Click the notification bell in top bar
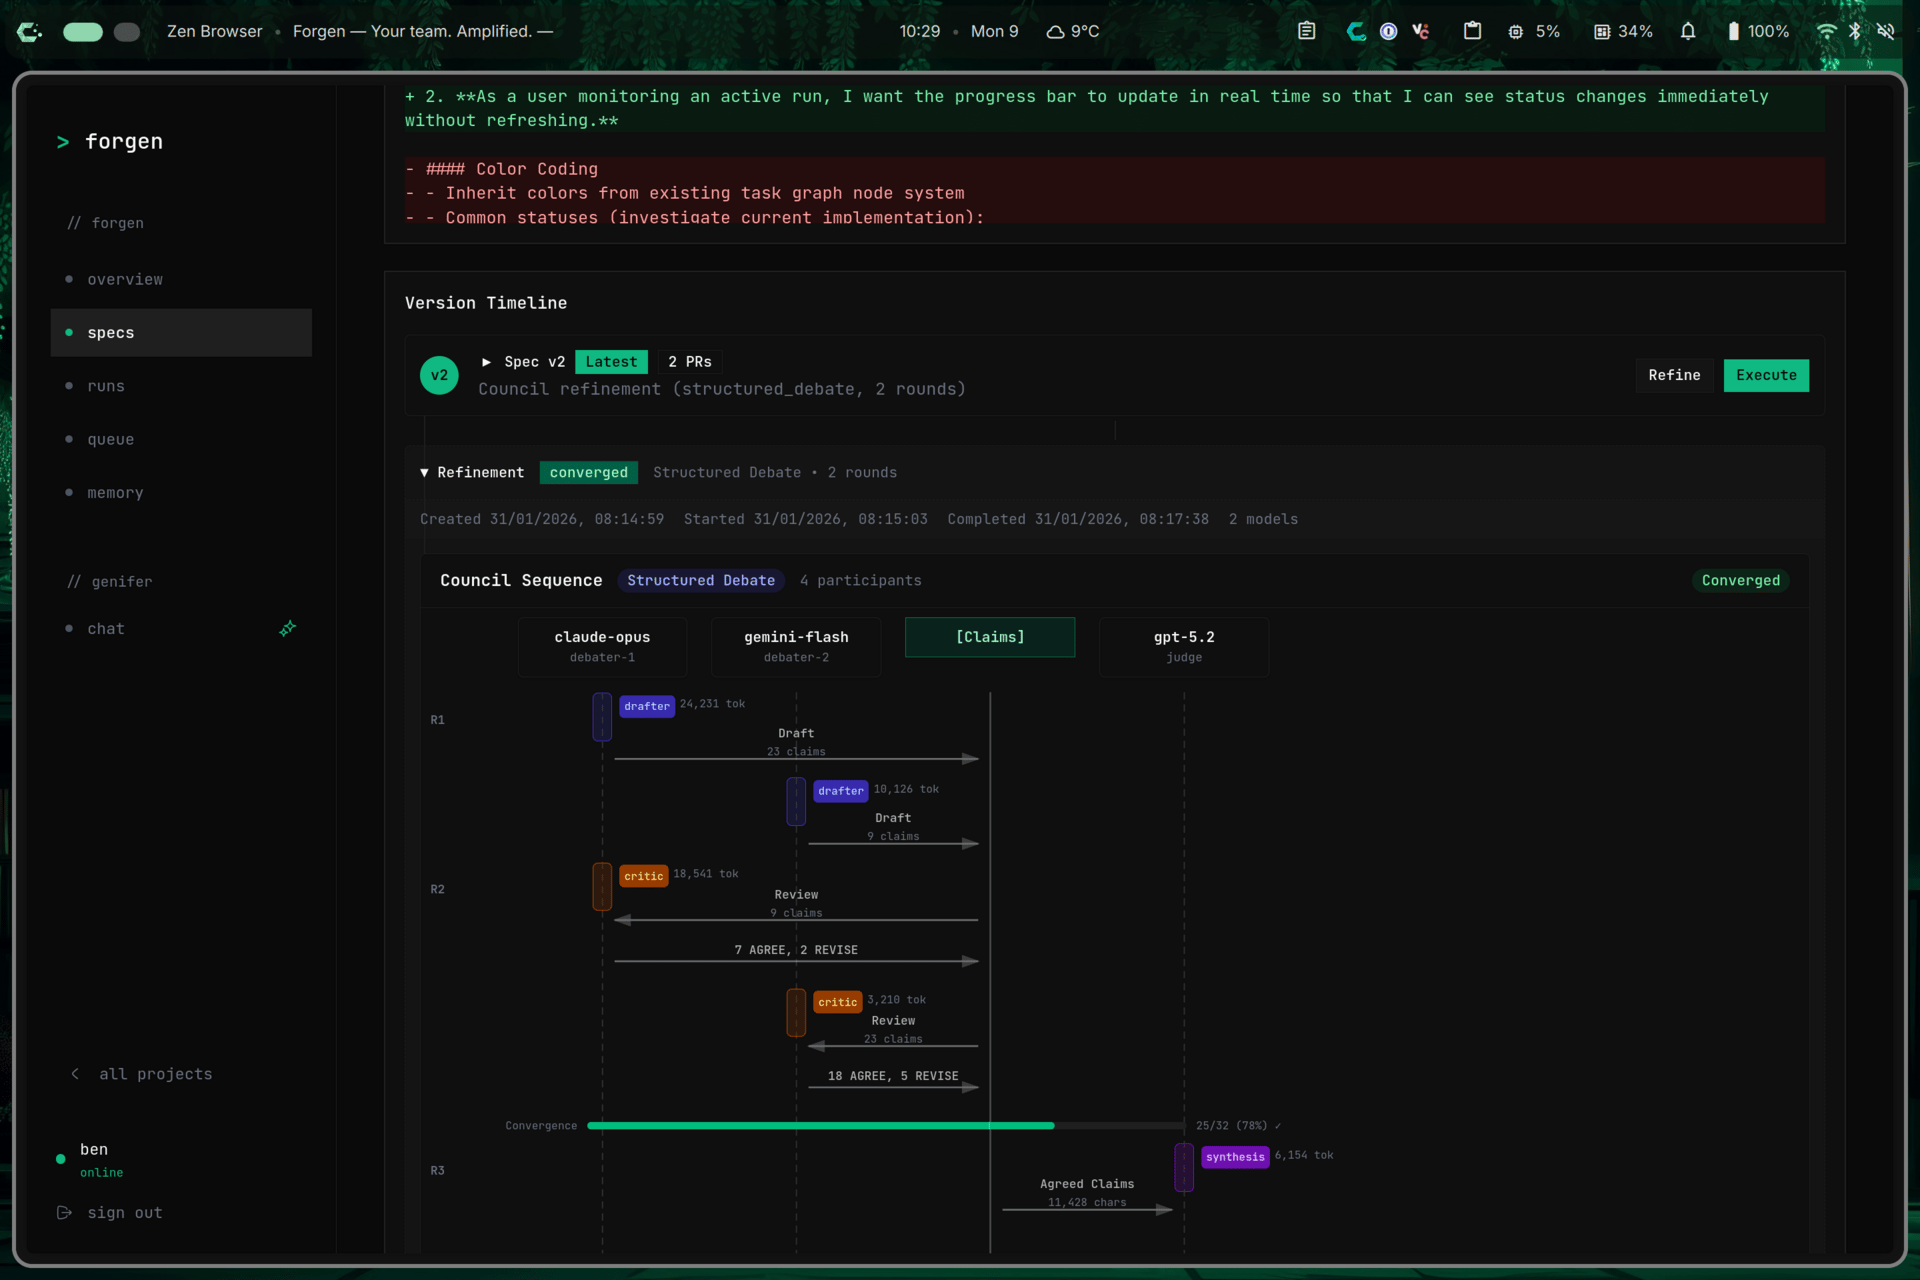This screenshot has width=1920, height=1280. pos(1688,31)
